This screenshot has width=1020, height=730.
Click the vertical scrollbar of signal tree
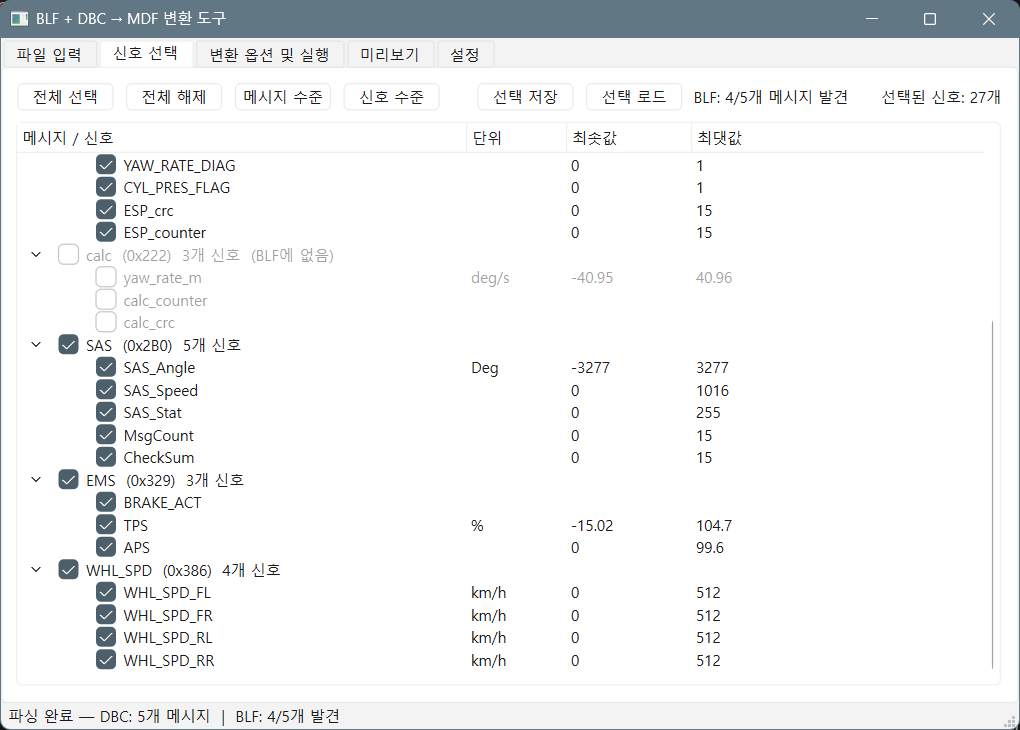(992, 494)
